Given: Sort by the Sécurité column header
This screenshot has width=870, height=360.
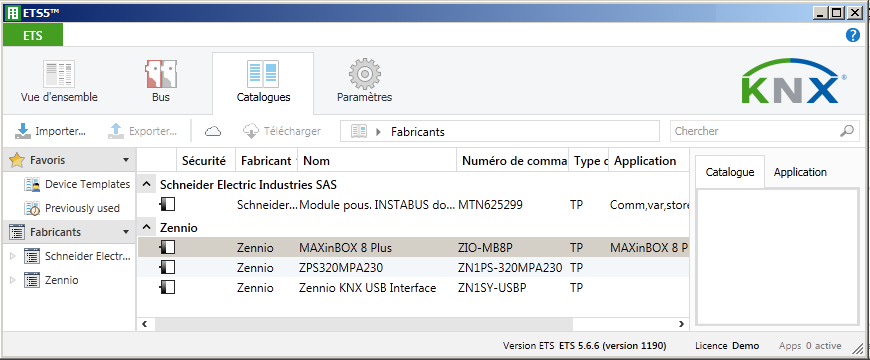Looking at the screenshot, I should (206, 161).
